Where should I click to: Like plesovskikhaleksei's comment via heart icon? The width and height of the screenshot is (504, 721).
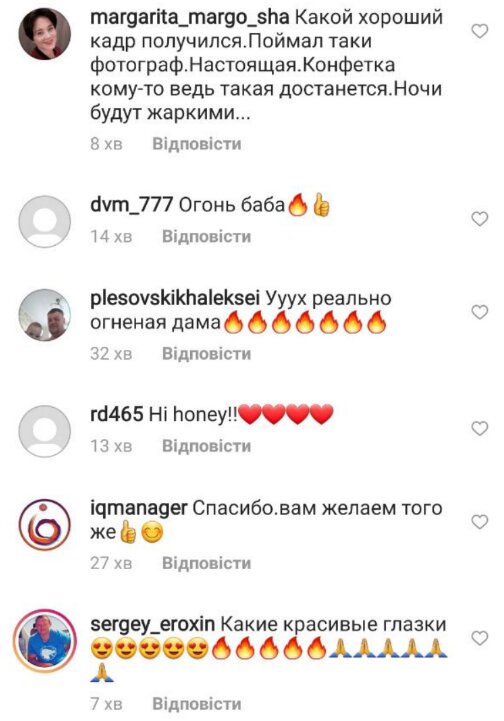tap(480, 313)
